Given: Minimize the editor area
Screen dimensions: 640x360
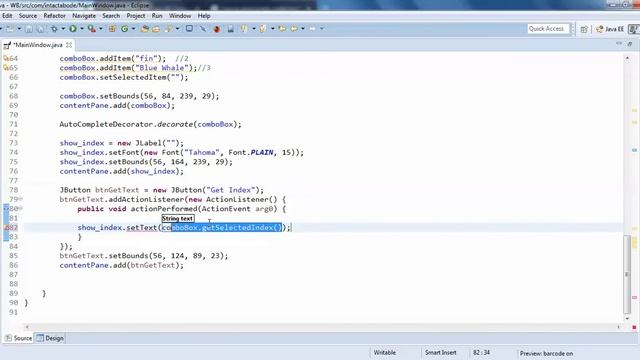Looking at the screenshot, I should (x=619, y=44).
